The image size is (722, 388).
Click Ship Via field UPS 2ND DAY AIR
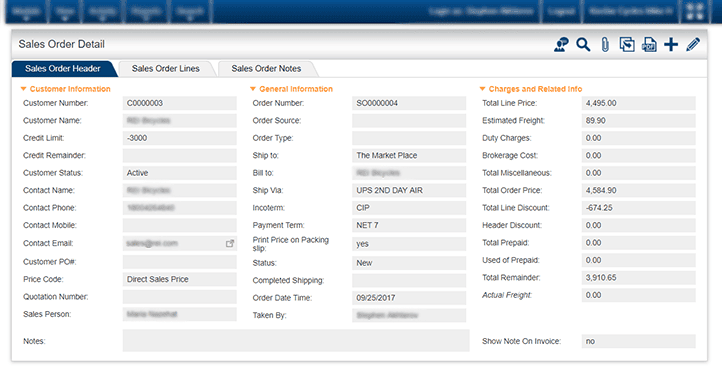coord(409,191)
